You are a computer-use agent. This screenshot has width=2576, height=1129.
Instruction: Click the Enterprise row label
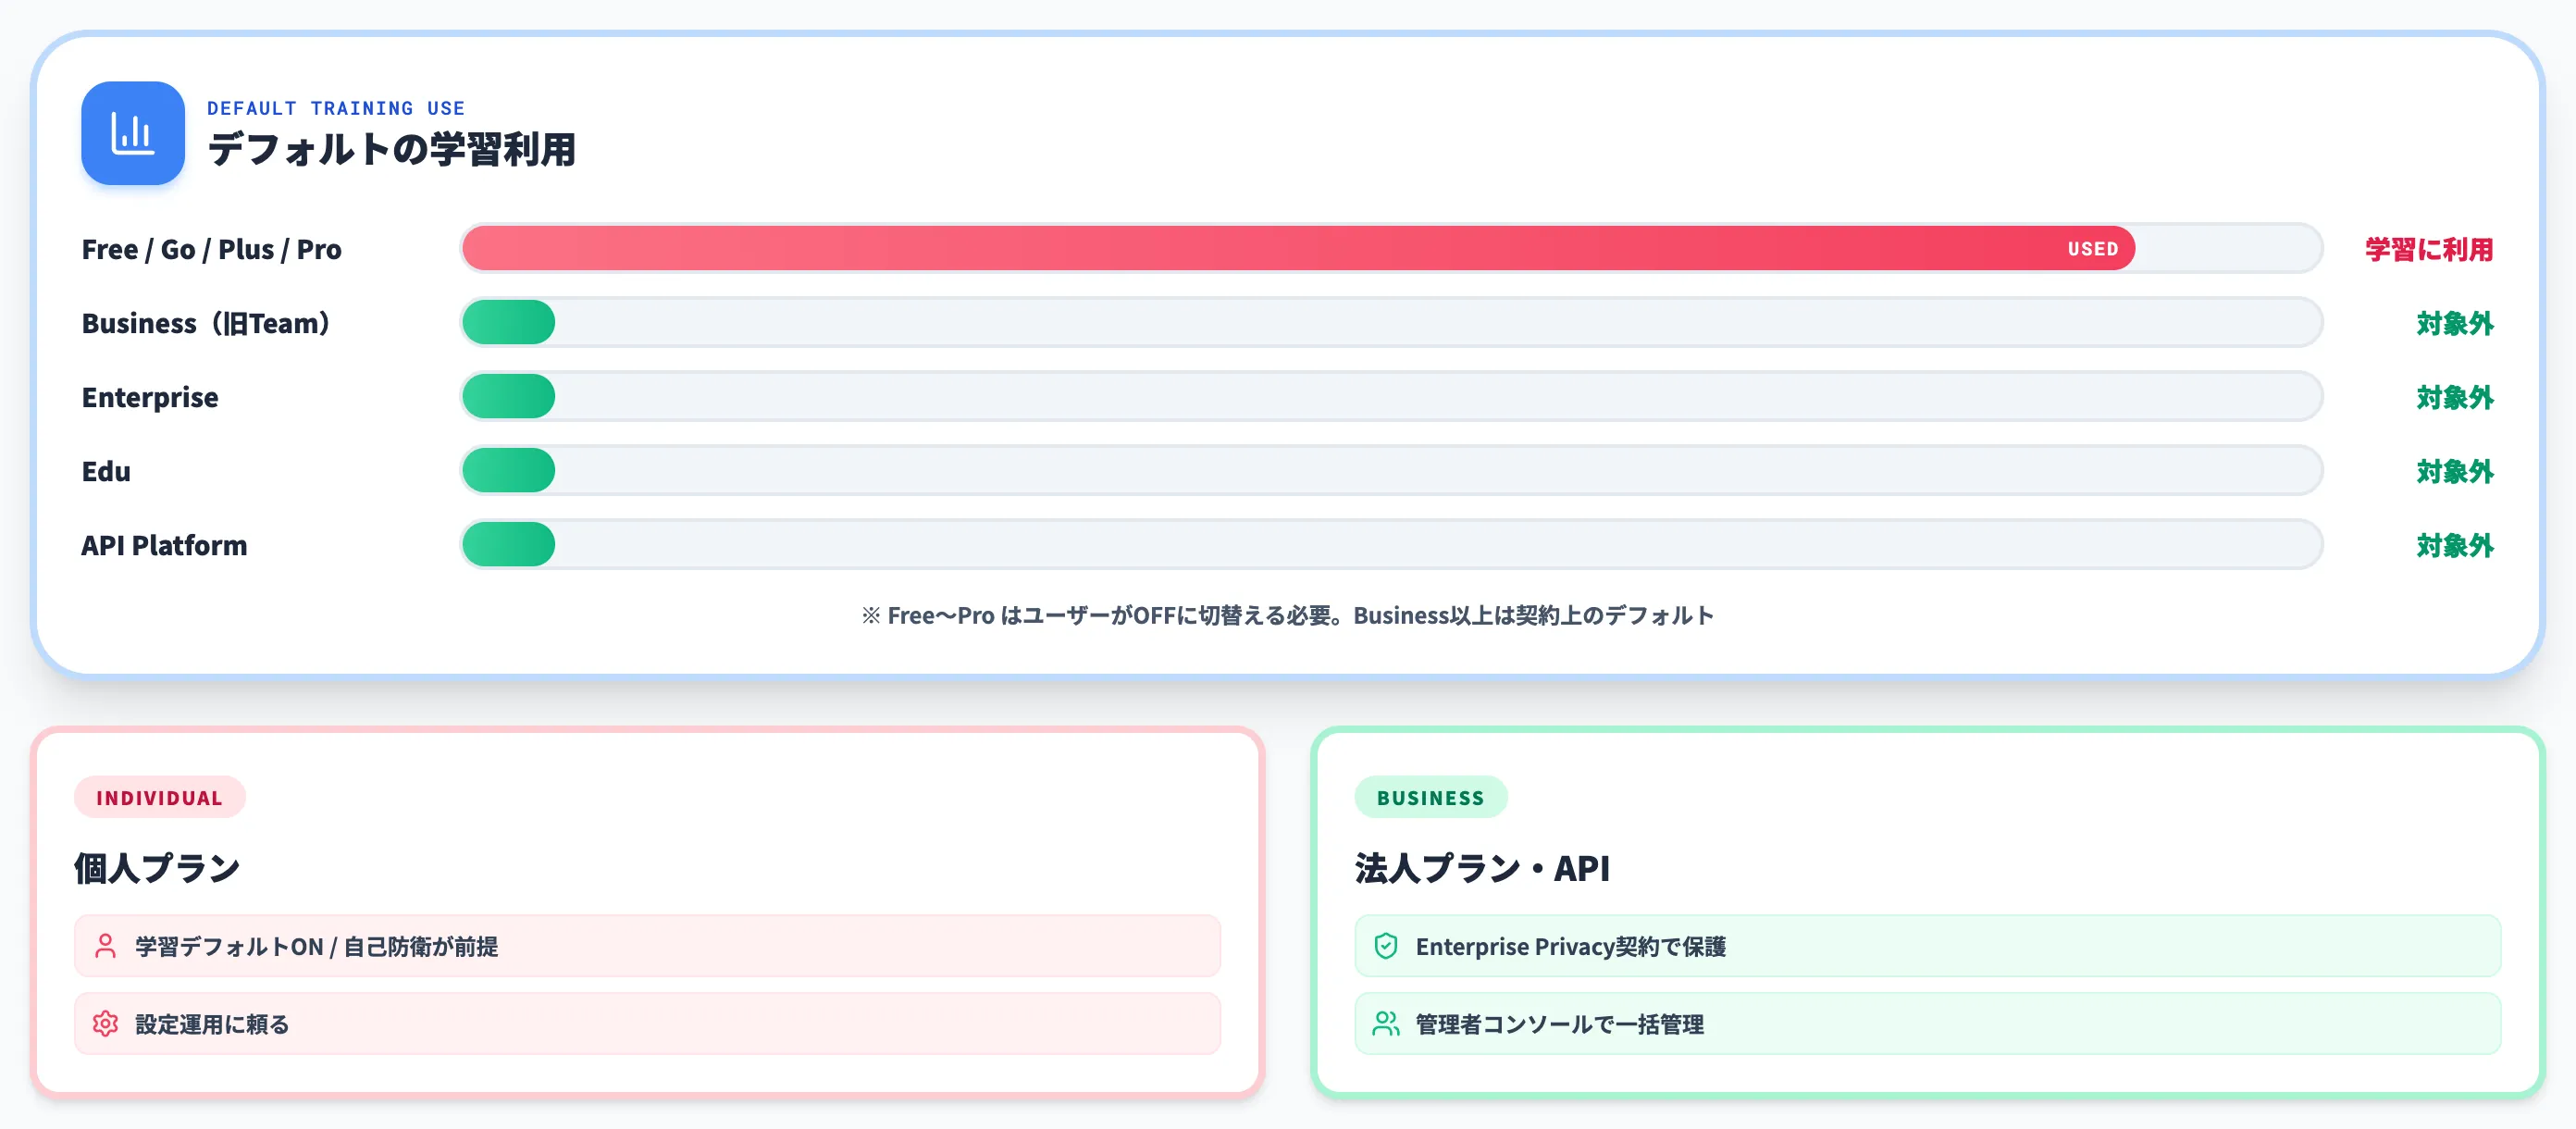tap(150, 398)
